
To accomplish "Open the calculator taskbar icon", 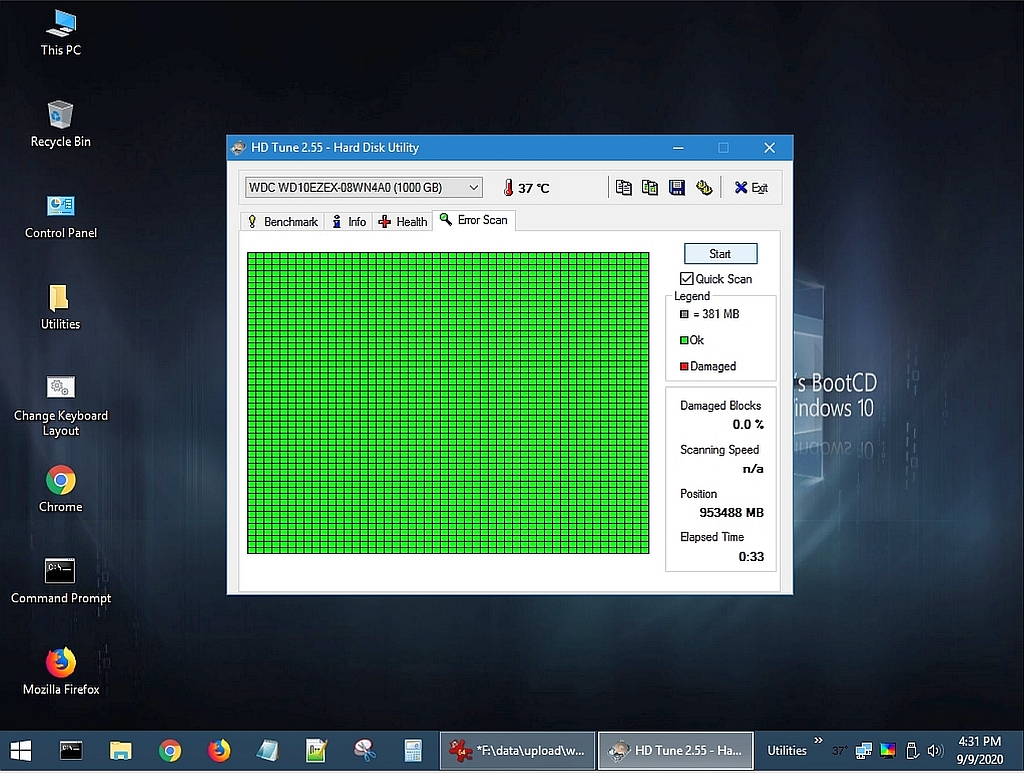I will 413,751.
